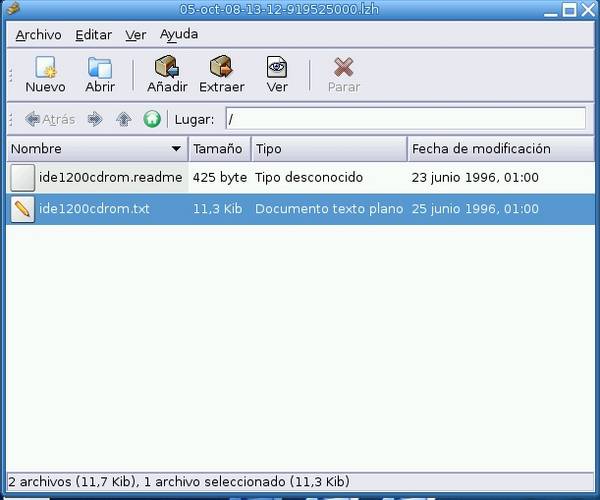
Task: Open the Ayuda menu
Action: tap(179, 35)
